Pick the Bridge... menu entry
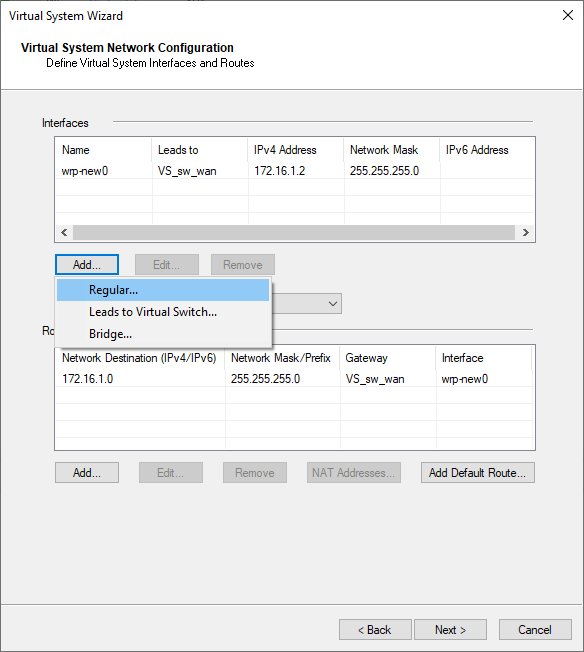The height and width of the screenshot is (652, 584). (163, 334)
